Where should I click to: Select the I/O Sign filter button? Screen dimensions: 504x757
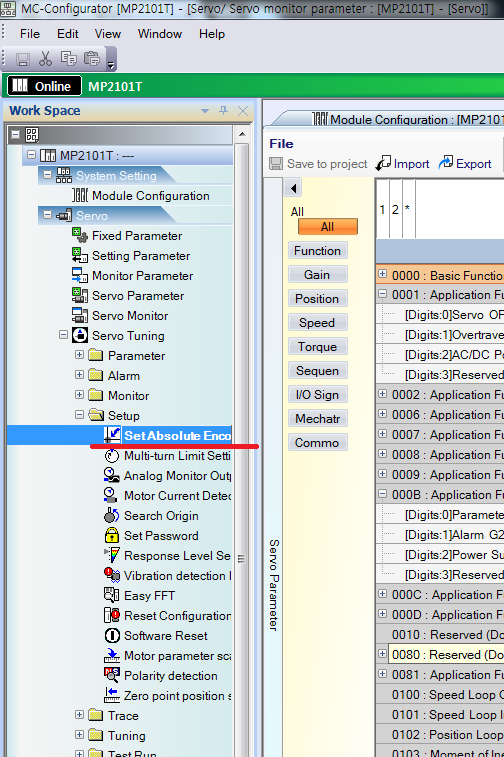tap(318, 394)
